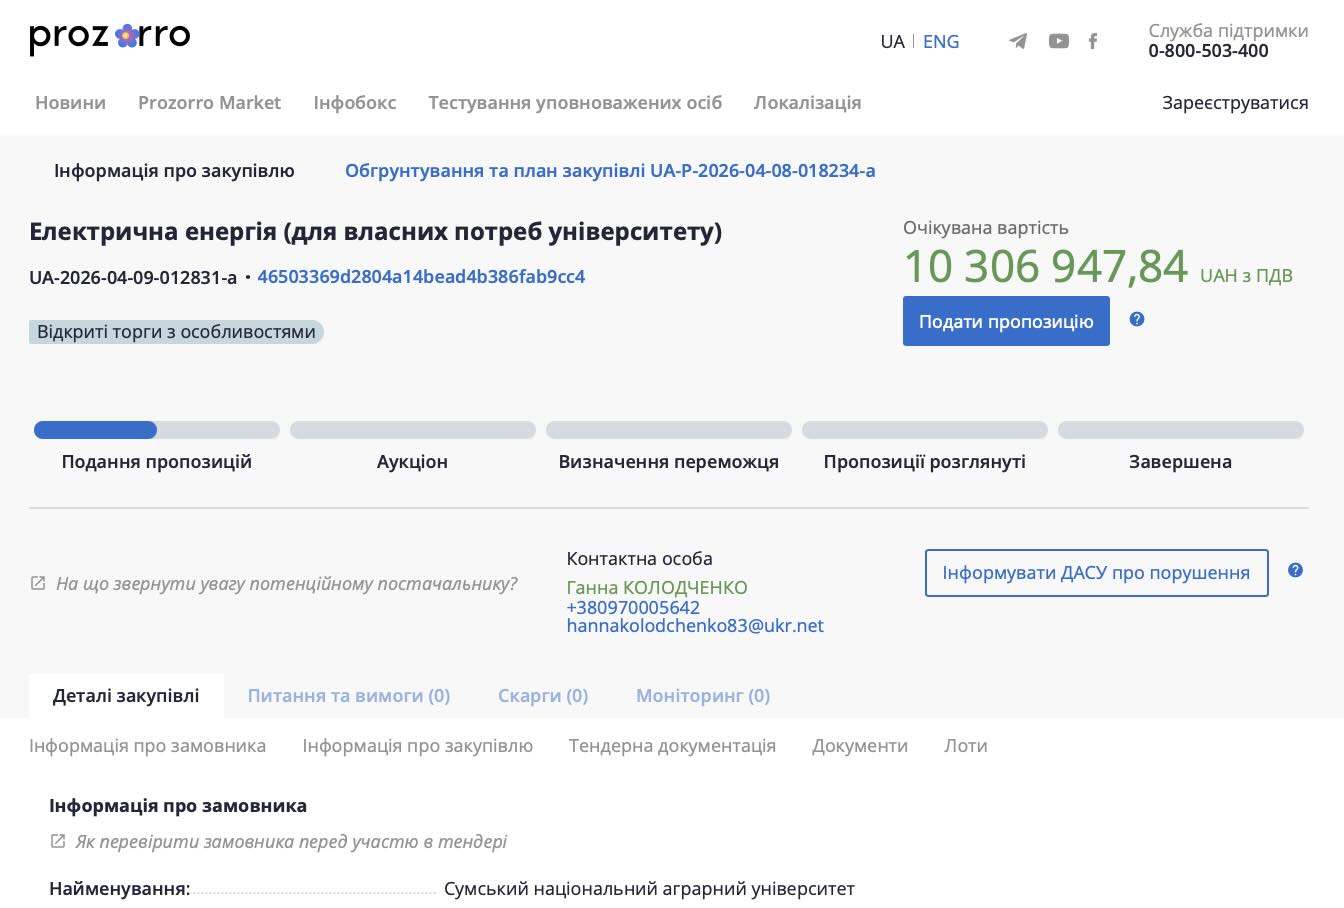The height and width of the screenshot is (908, 1344).
Task: Open the YouTube channel icon
Action: (1058, 41)
